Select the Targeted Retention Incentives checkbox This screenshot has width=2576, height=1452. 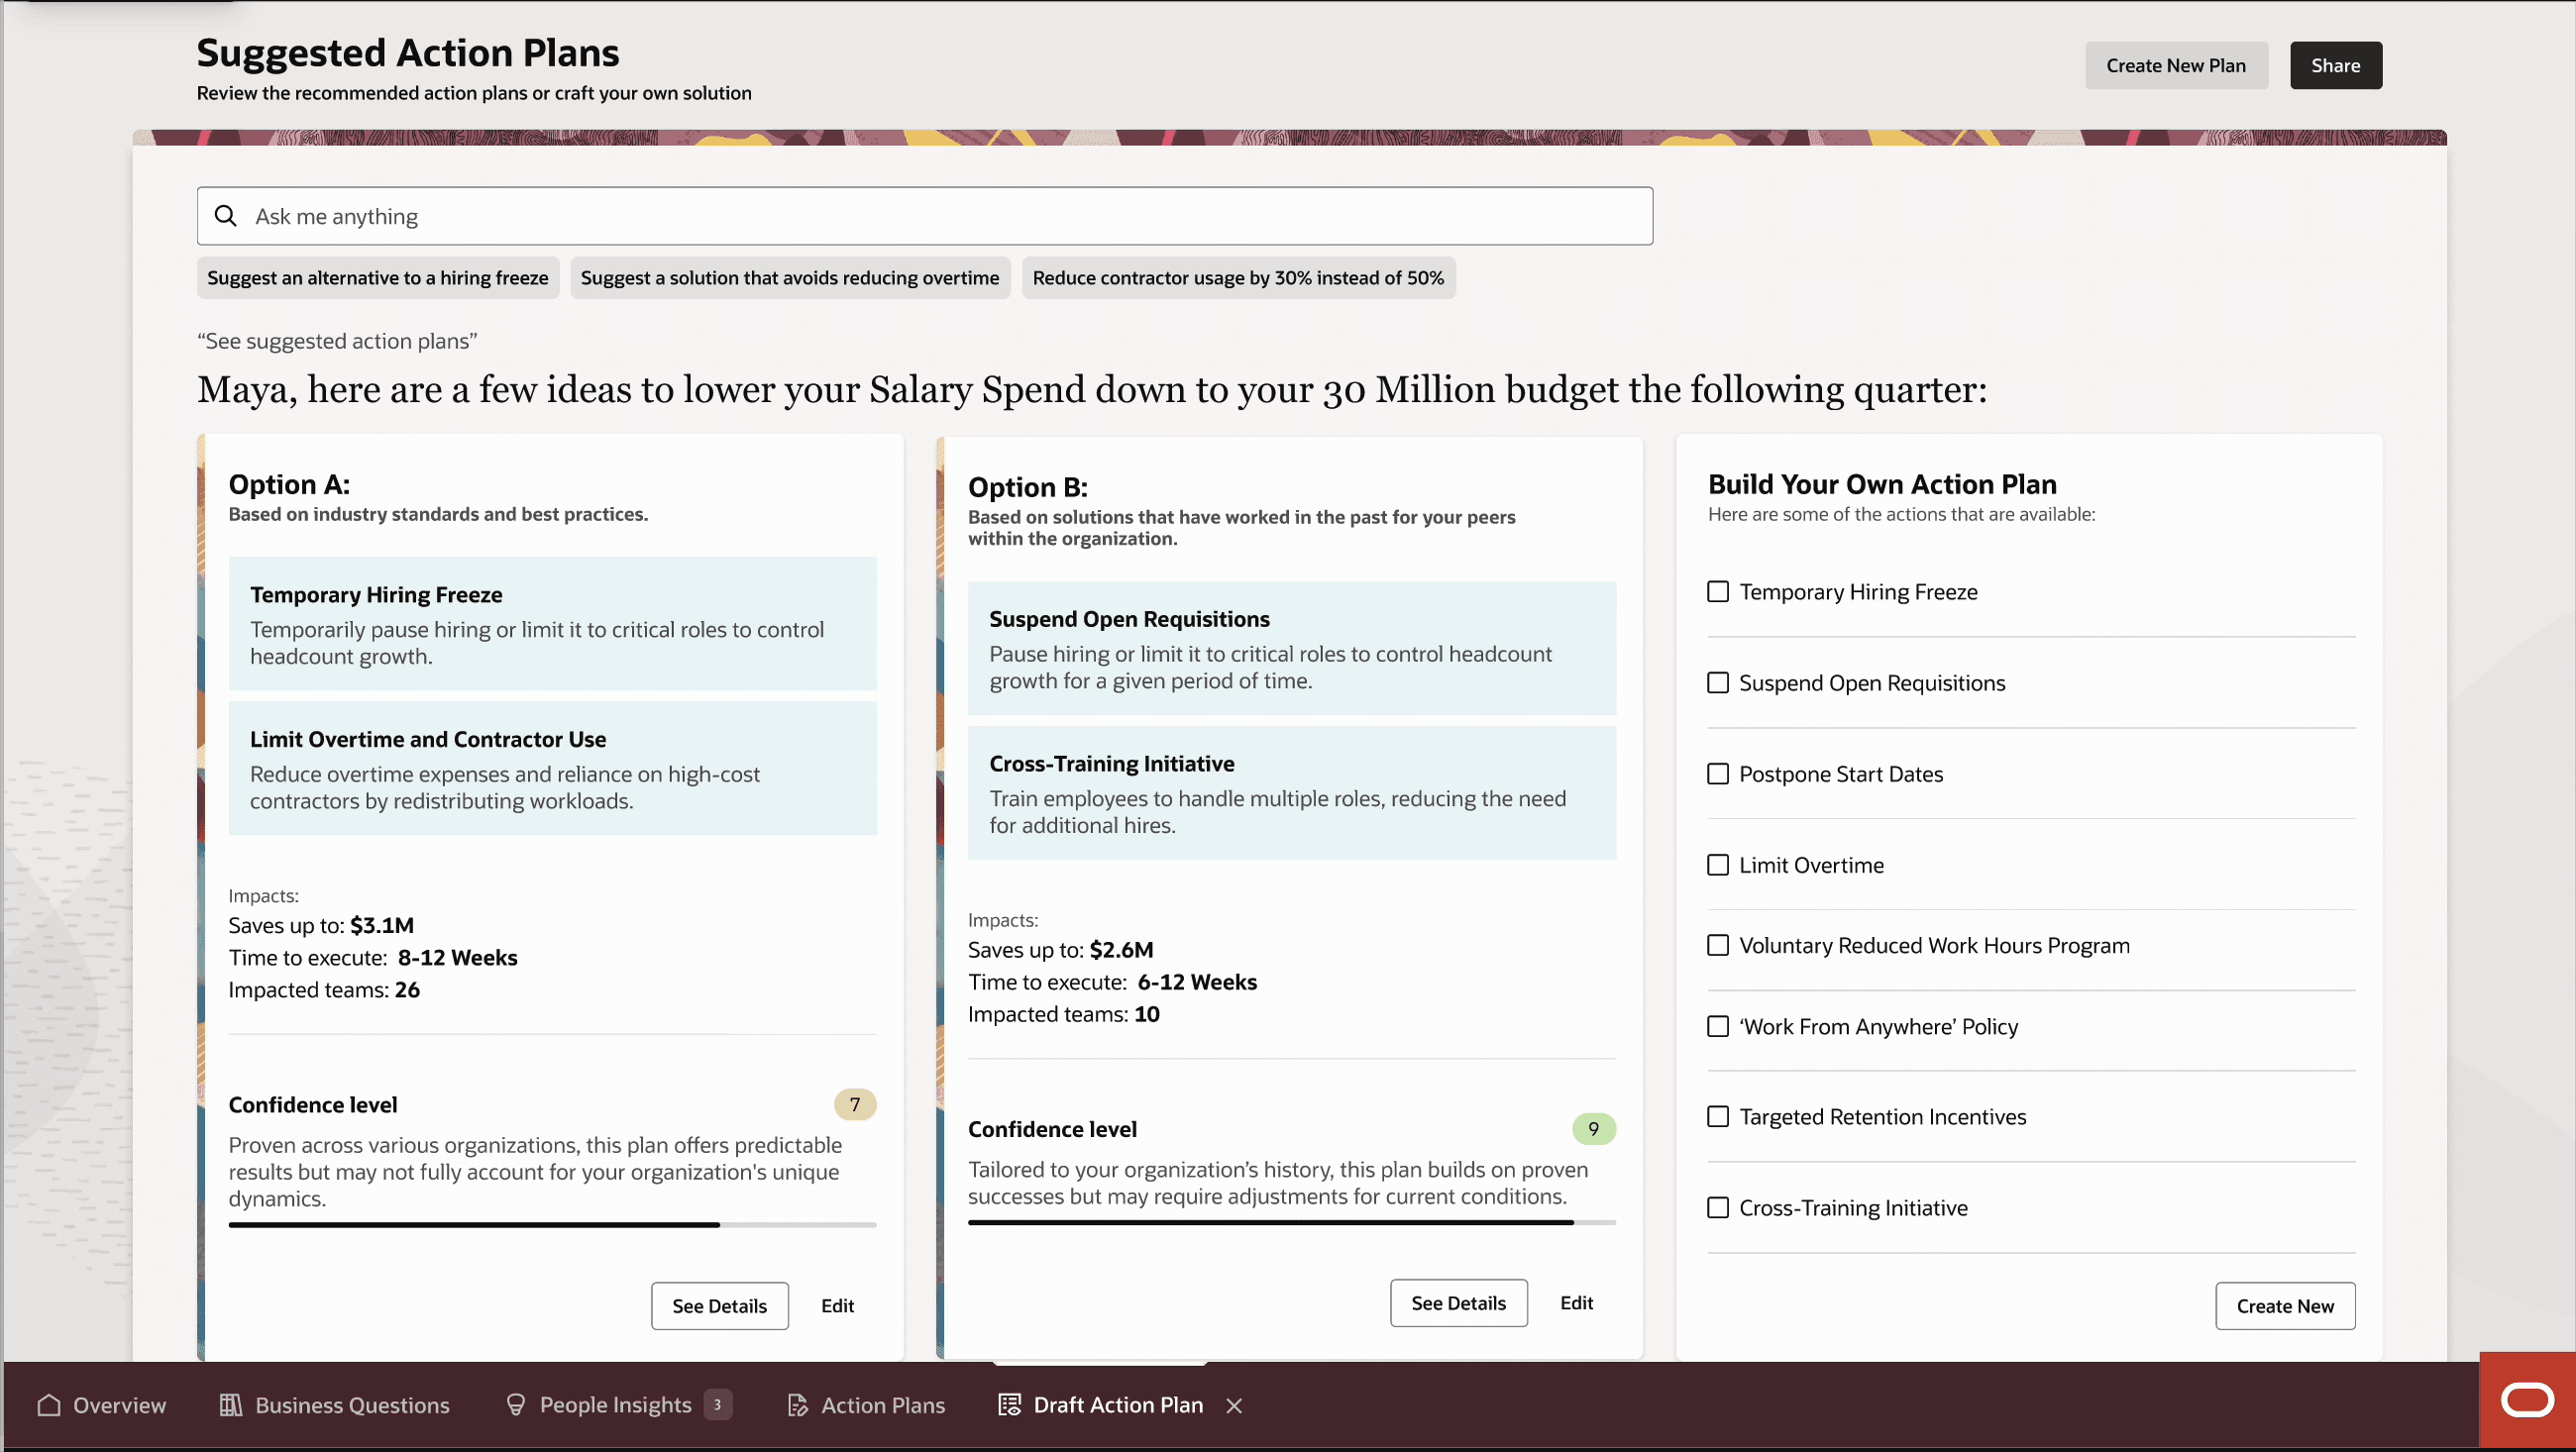1718,1117
